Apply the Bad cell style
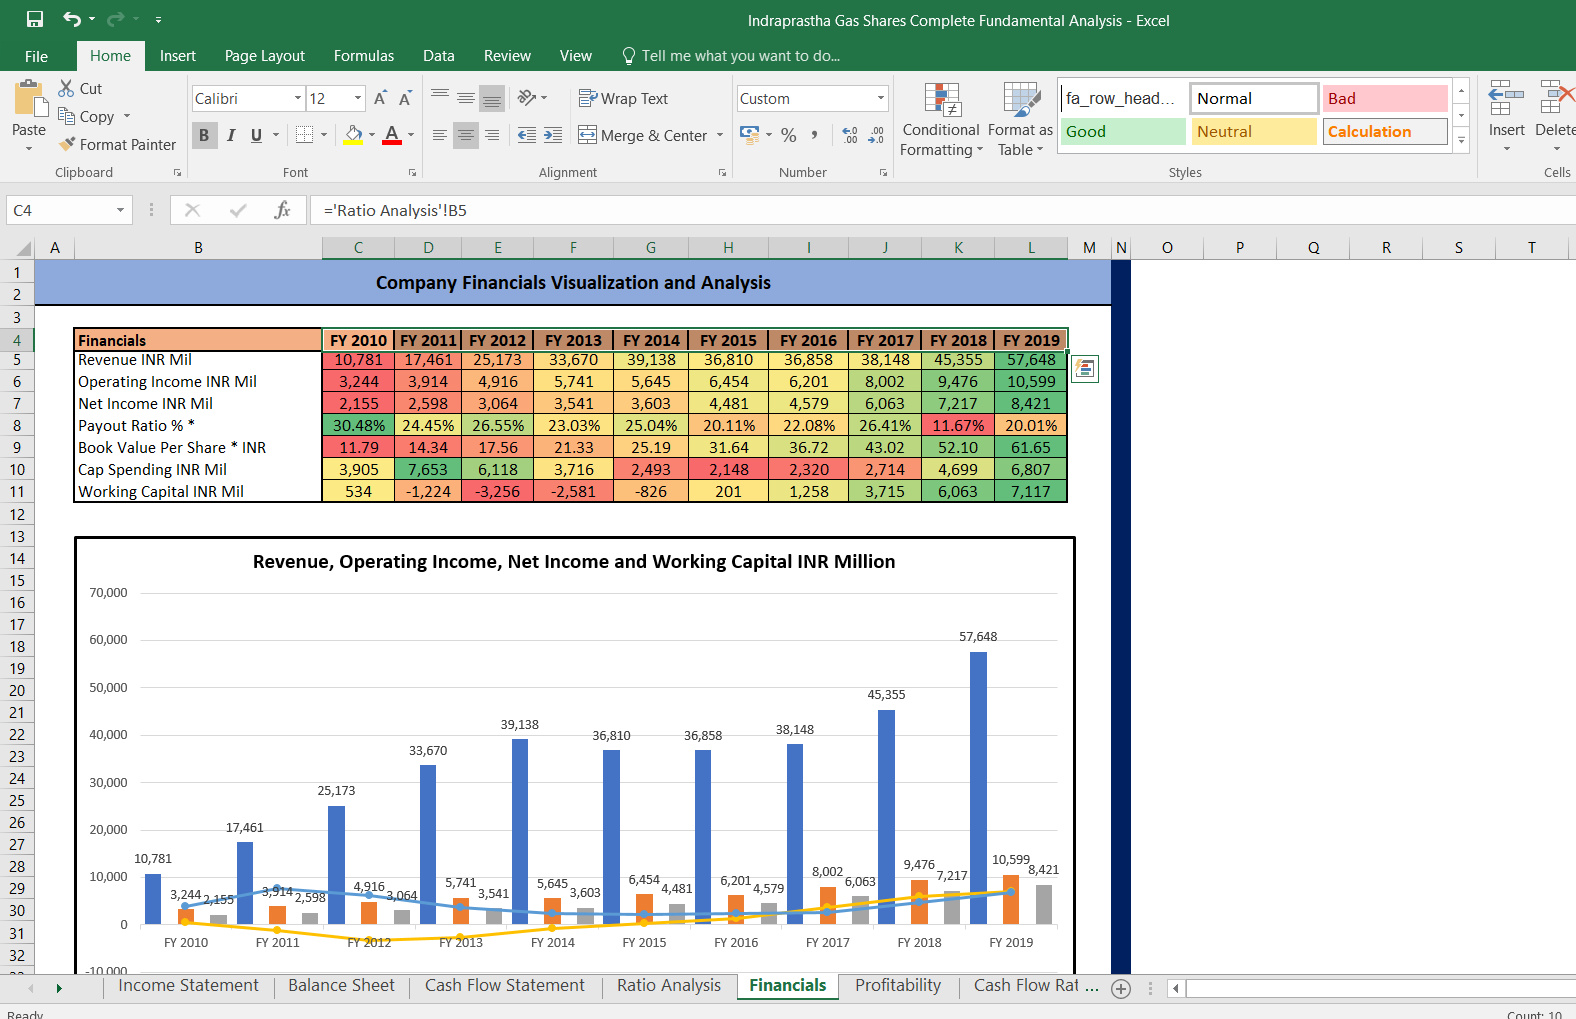This screenshot has width=1576, height=1019. click(1386, 98)
